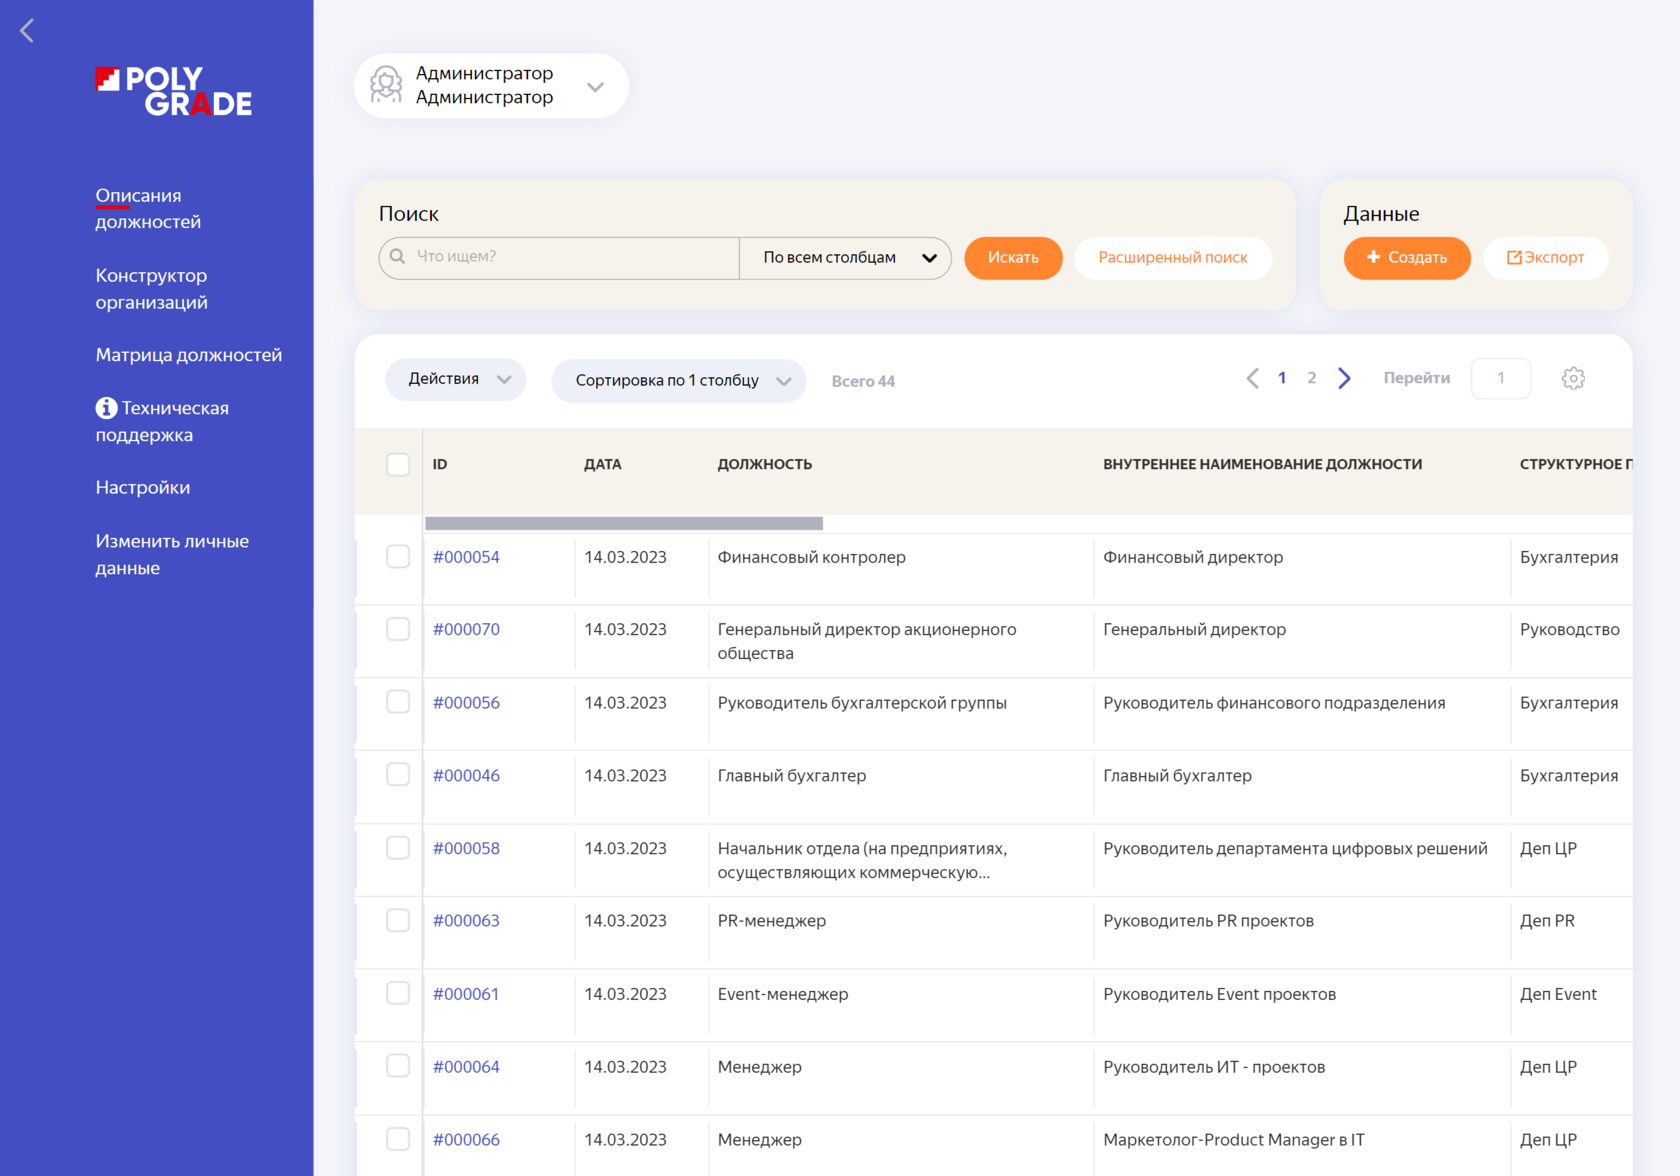This screenshot has width=1680, height=1176.
Task: Select Изменить личные данные
Action: pos(172,554)
